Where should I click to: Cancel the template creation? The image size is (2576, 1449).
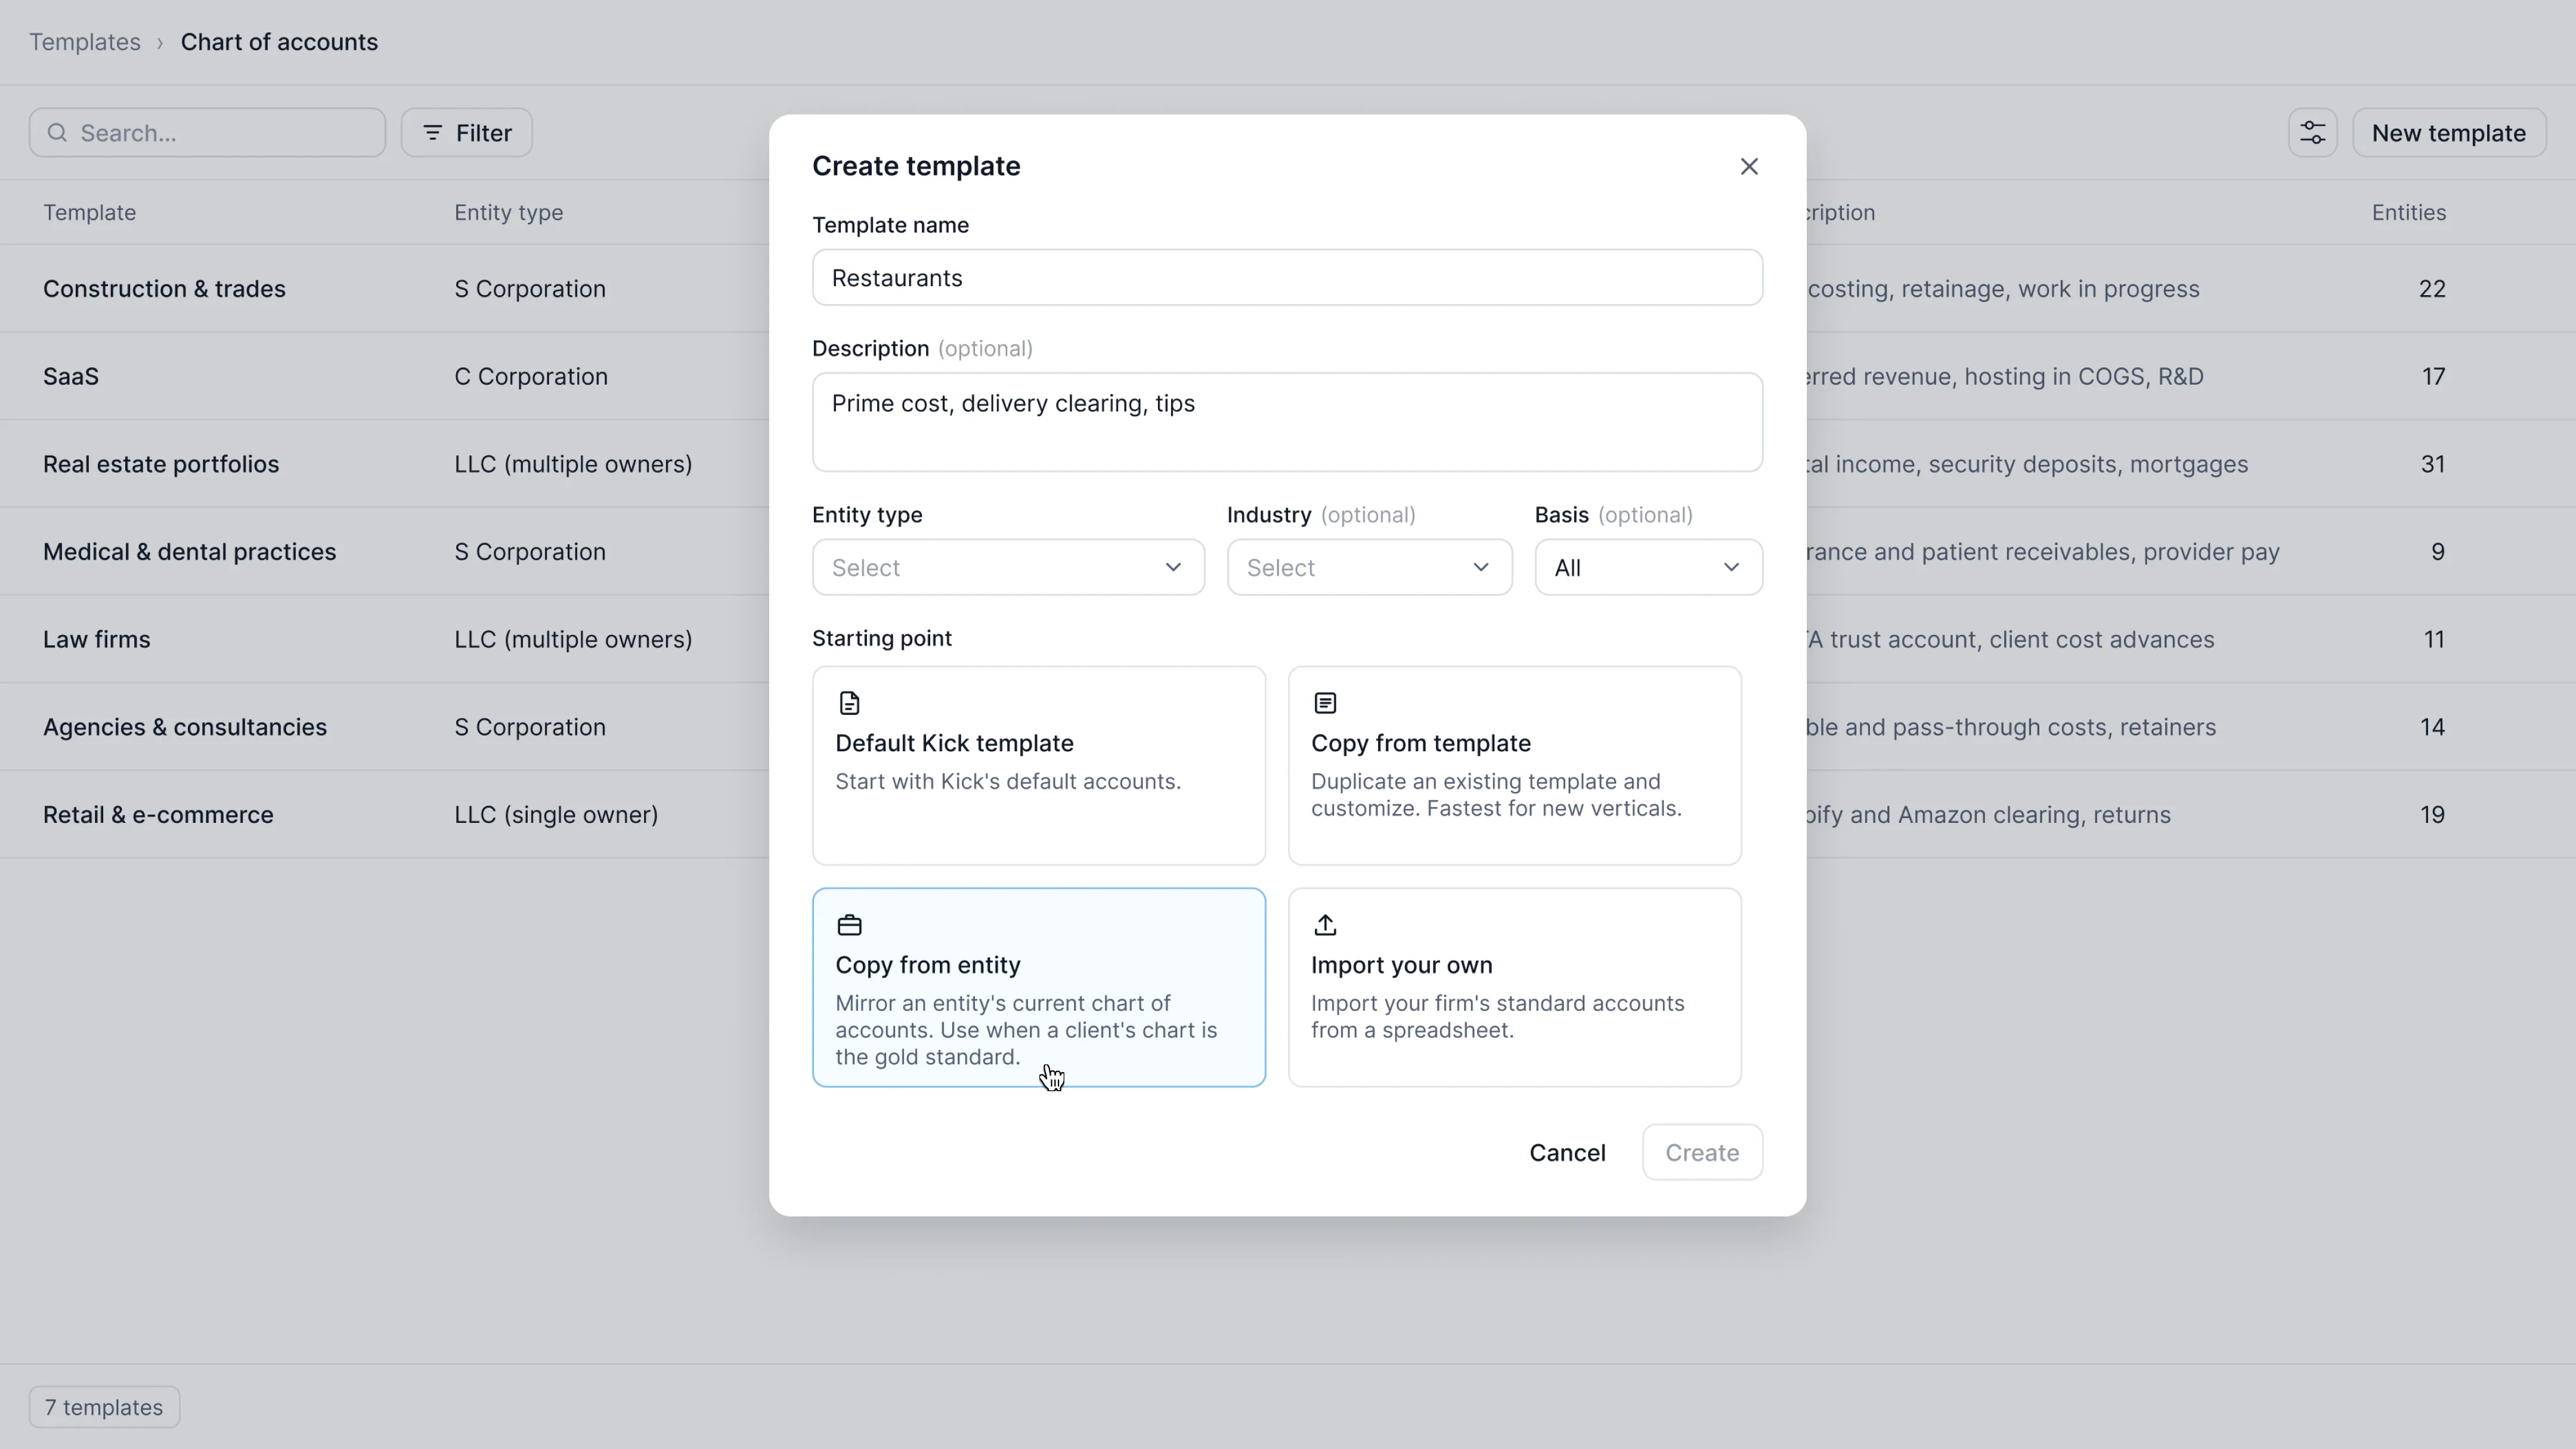click(1567, 1153)
